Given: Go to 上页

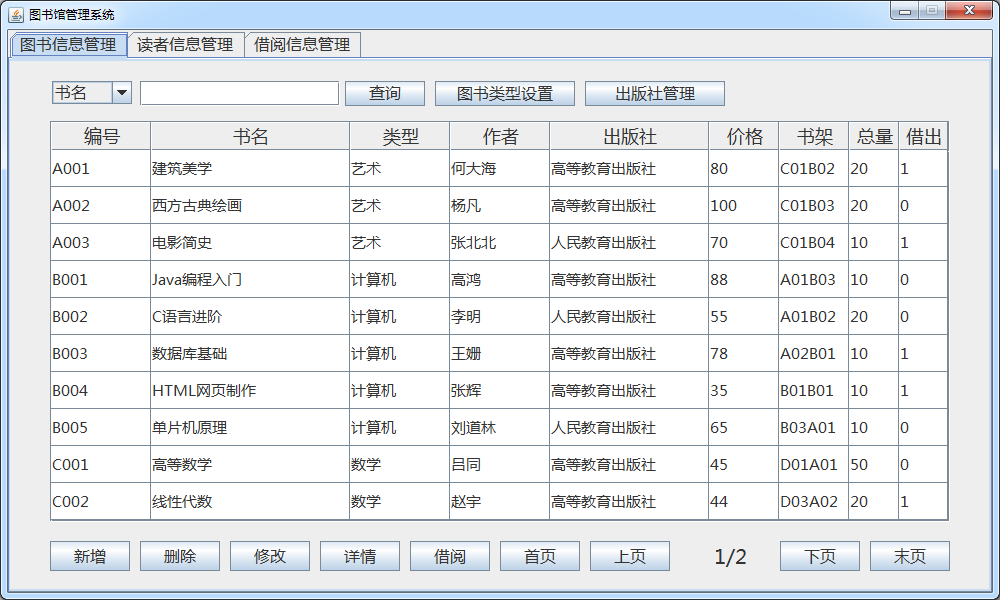Looking at the screenshot, I should (x=629, y=556).
